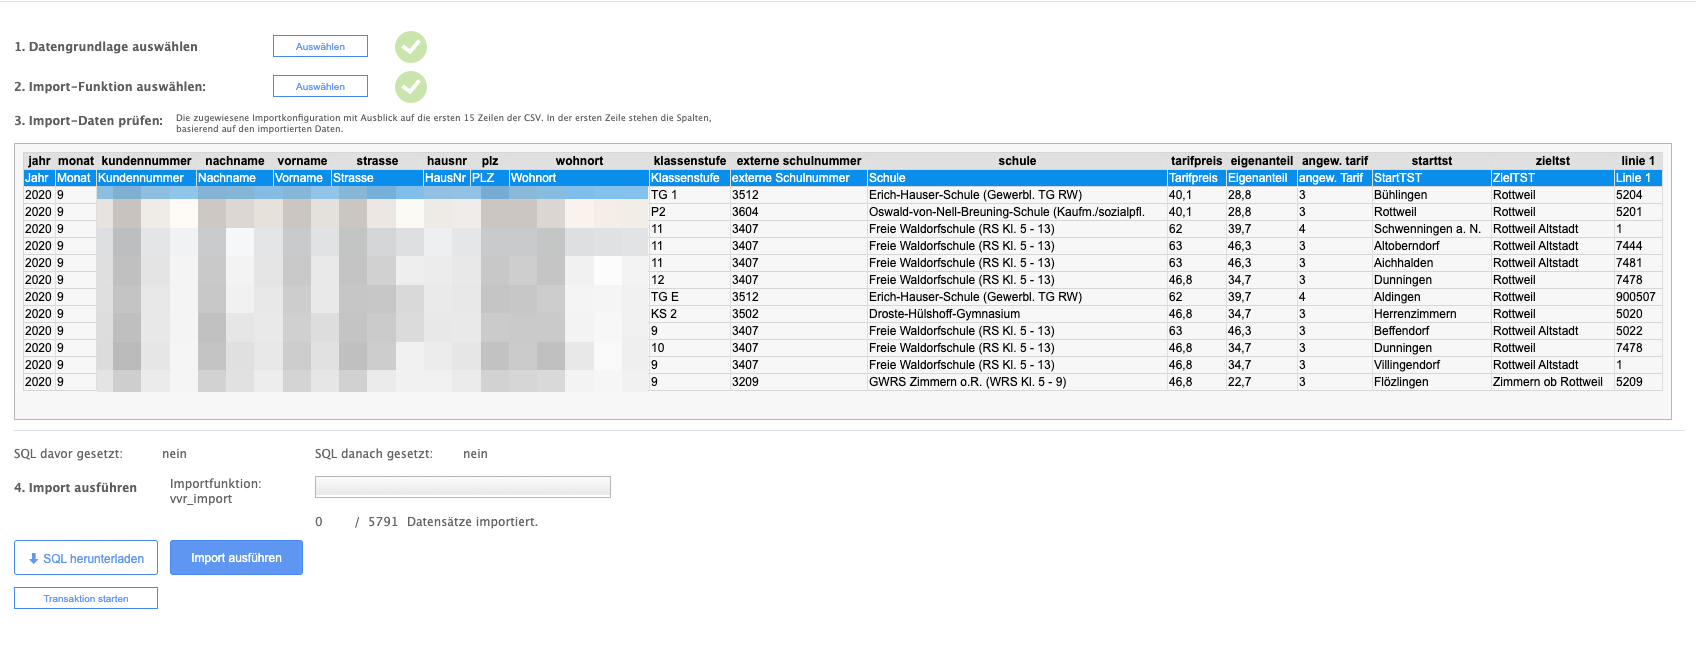Click the download arrow icon in SQL herunterladen

click(33, 559)
